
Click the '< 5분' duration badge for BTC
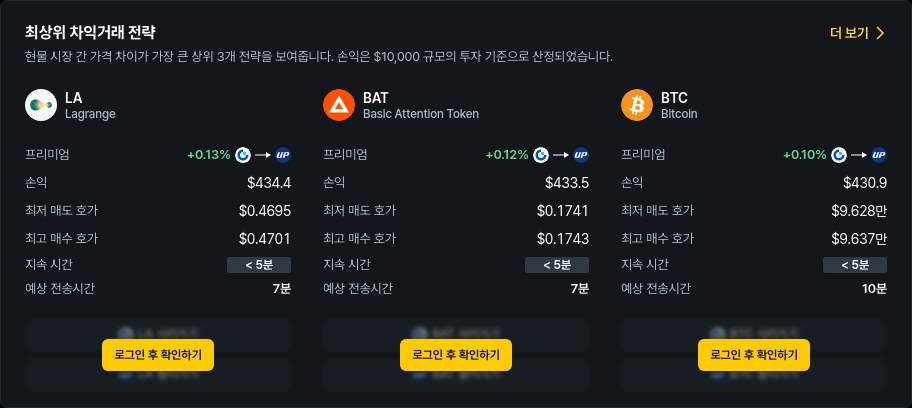click(x=855, y=265)
